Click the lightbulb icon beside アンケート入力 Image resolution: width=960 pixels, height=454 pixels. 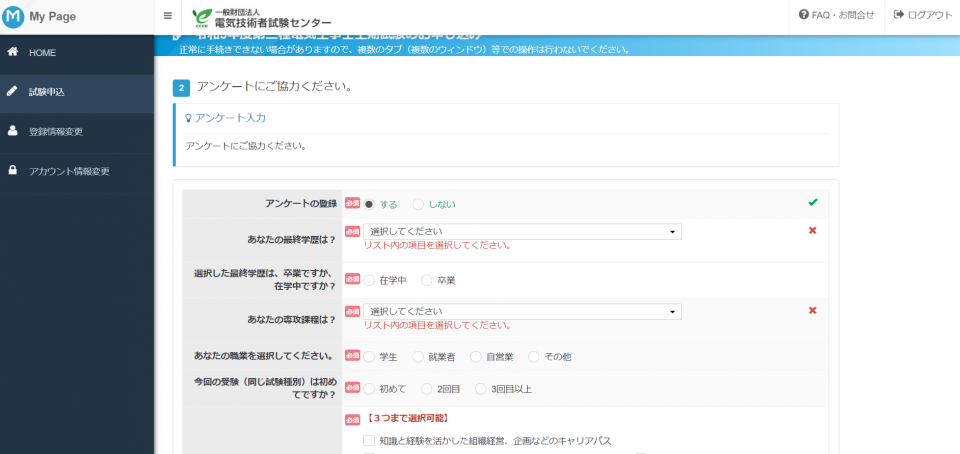click(x=188, y=118)
